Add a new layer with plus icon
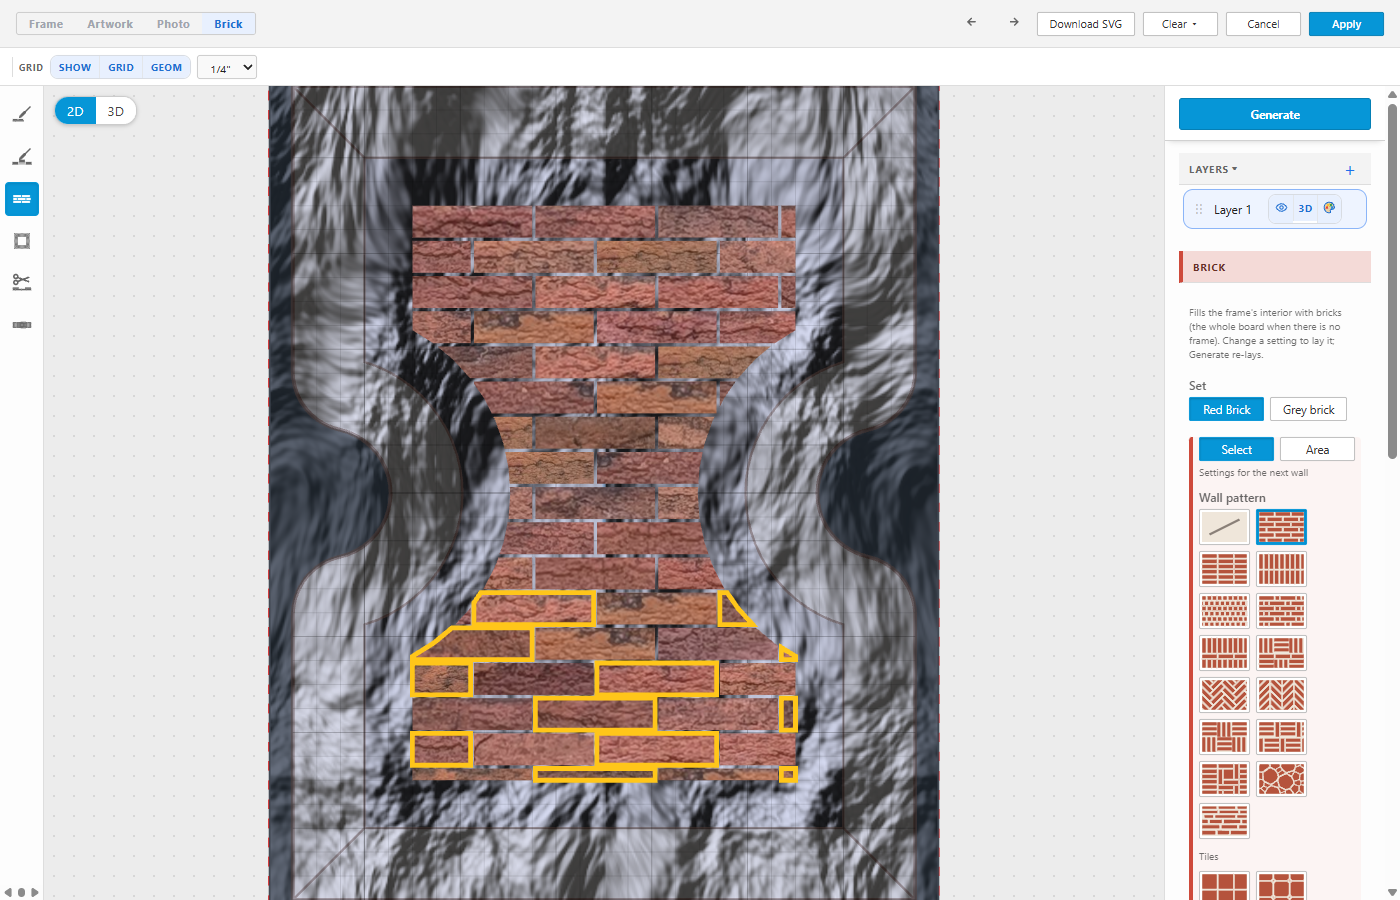Image resolution: width=1400 pixels, height=900 pixels. point(1350,170)
